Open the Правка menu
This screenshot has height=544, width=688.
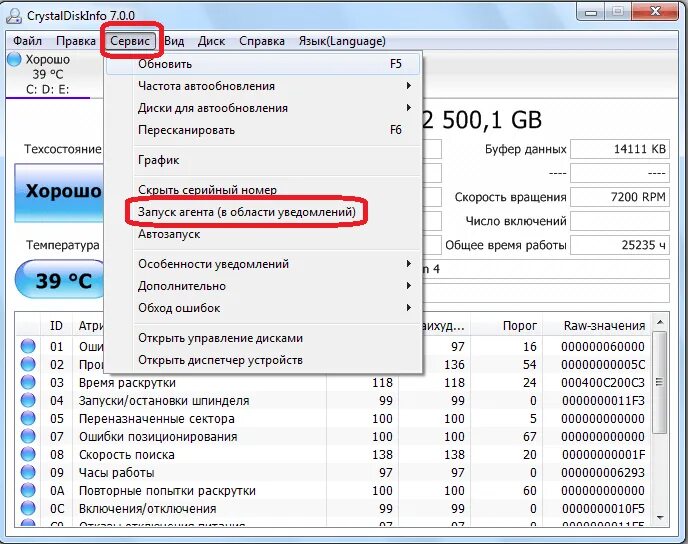[76, 41]
